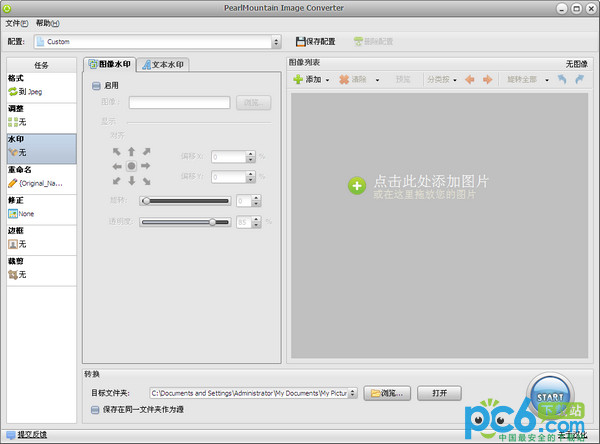Open the 修正 None task
600x444 pixels.
click(x=41, y=210)
